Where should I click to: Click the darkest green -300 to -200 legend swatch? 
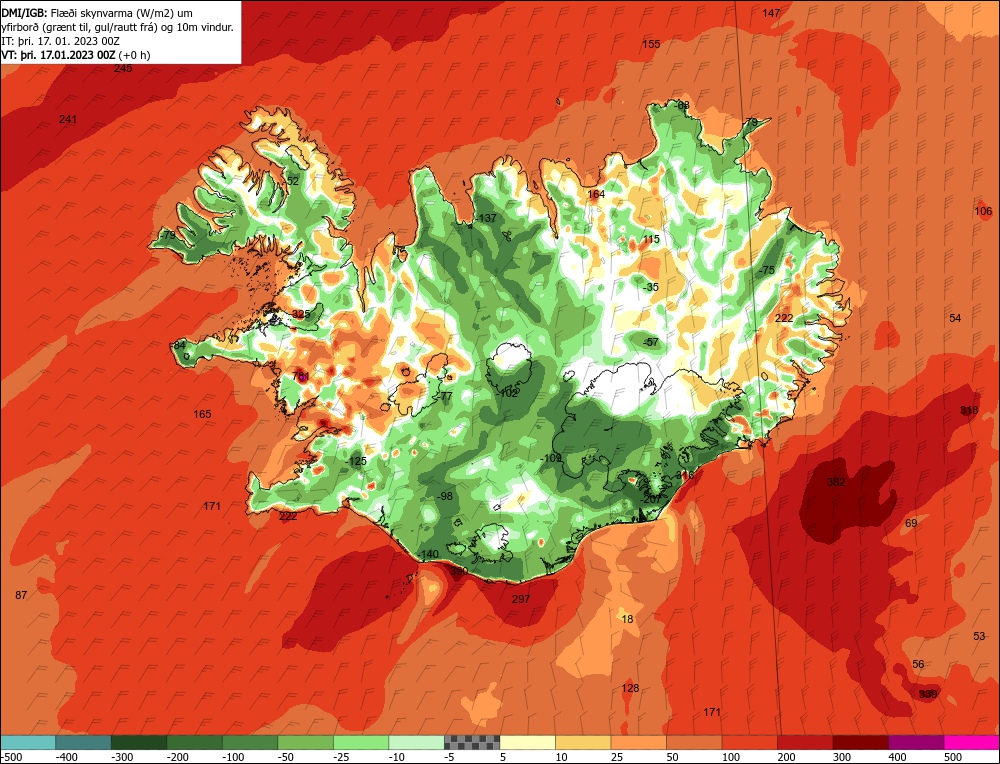138,742
